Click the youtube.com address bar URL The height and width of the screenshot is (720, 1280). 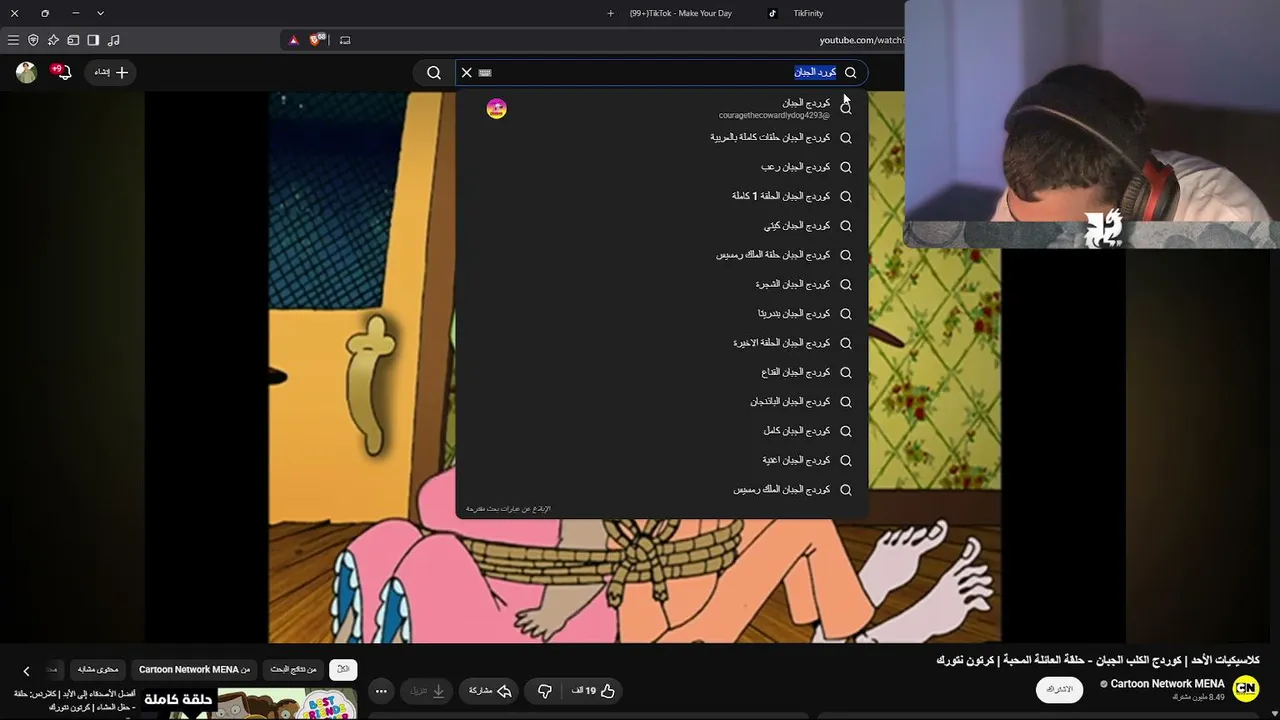(x=861, y=40)
